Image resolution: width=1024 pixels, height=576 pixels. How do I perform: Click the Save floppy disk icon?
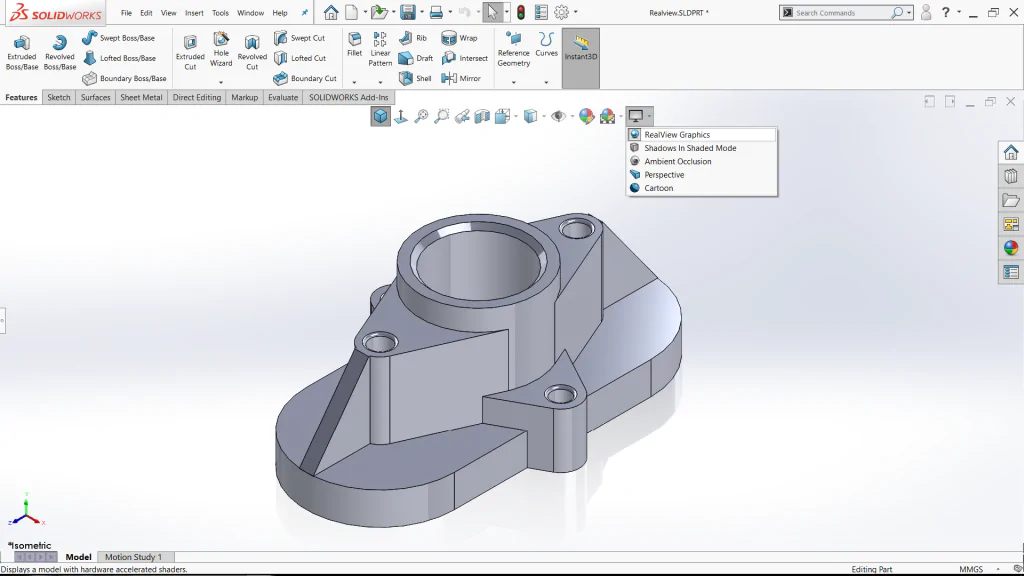(408, 12)
